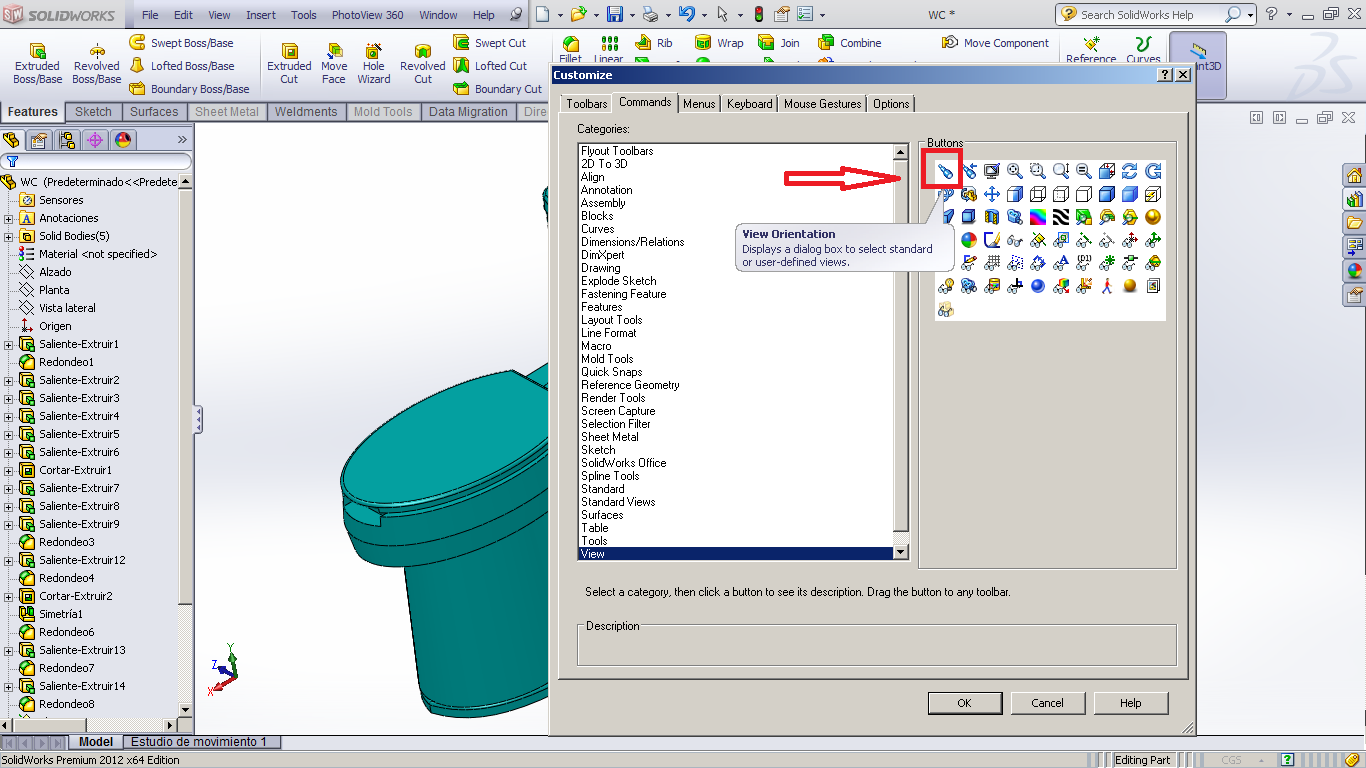Choose the Zoom to Area button icon
Image resolution: width=1366 pixels, height=768 pixels.
point(1038,171)
